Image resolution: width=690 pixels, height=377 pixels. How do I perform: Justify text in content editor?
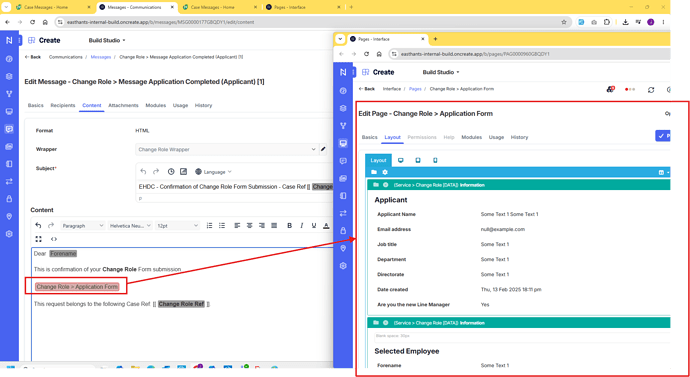(x=274, y=226)
